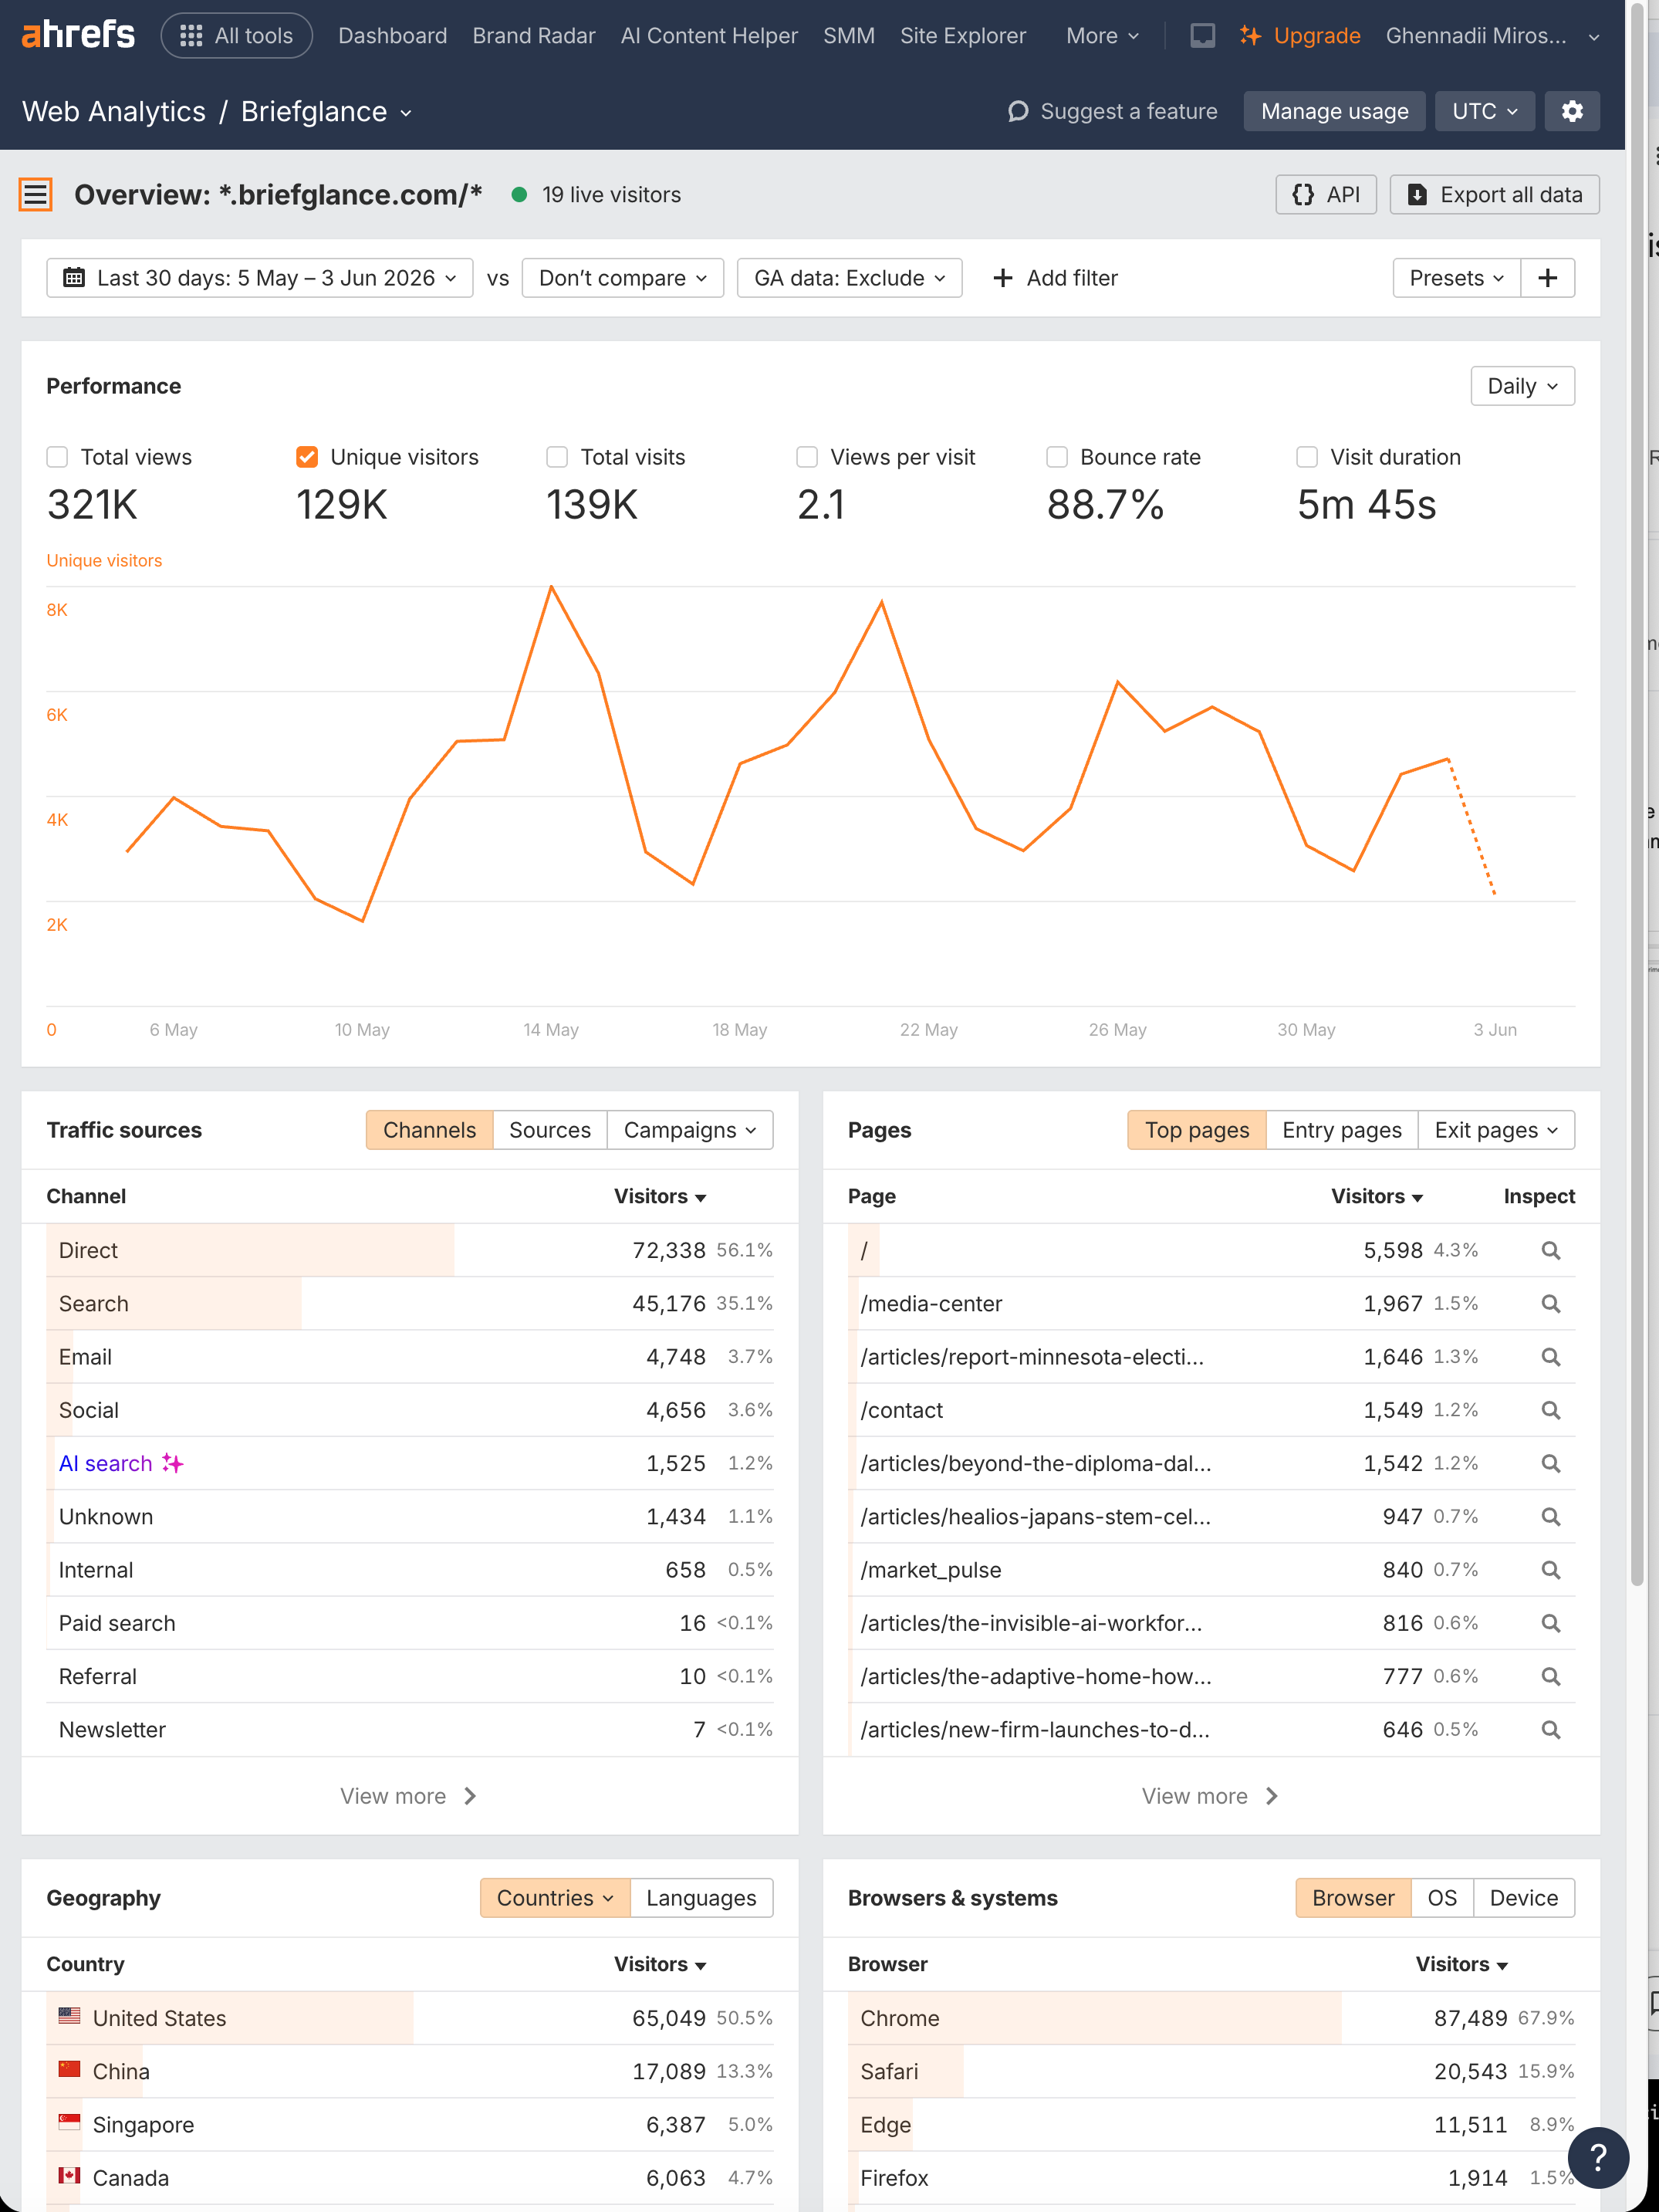Open the Last 30 days date range dropdown
1659x2212 pixels.
coord(259,278)
